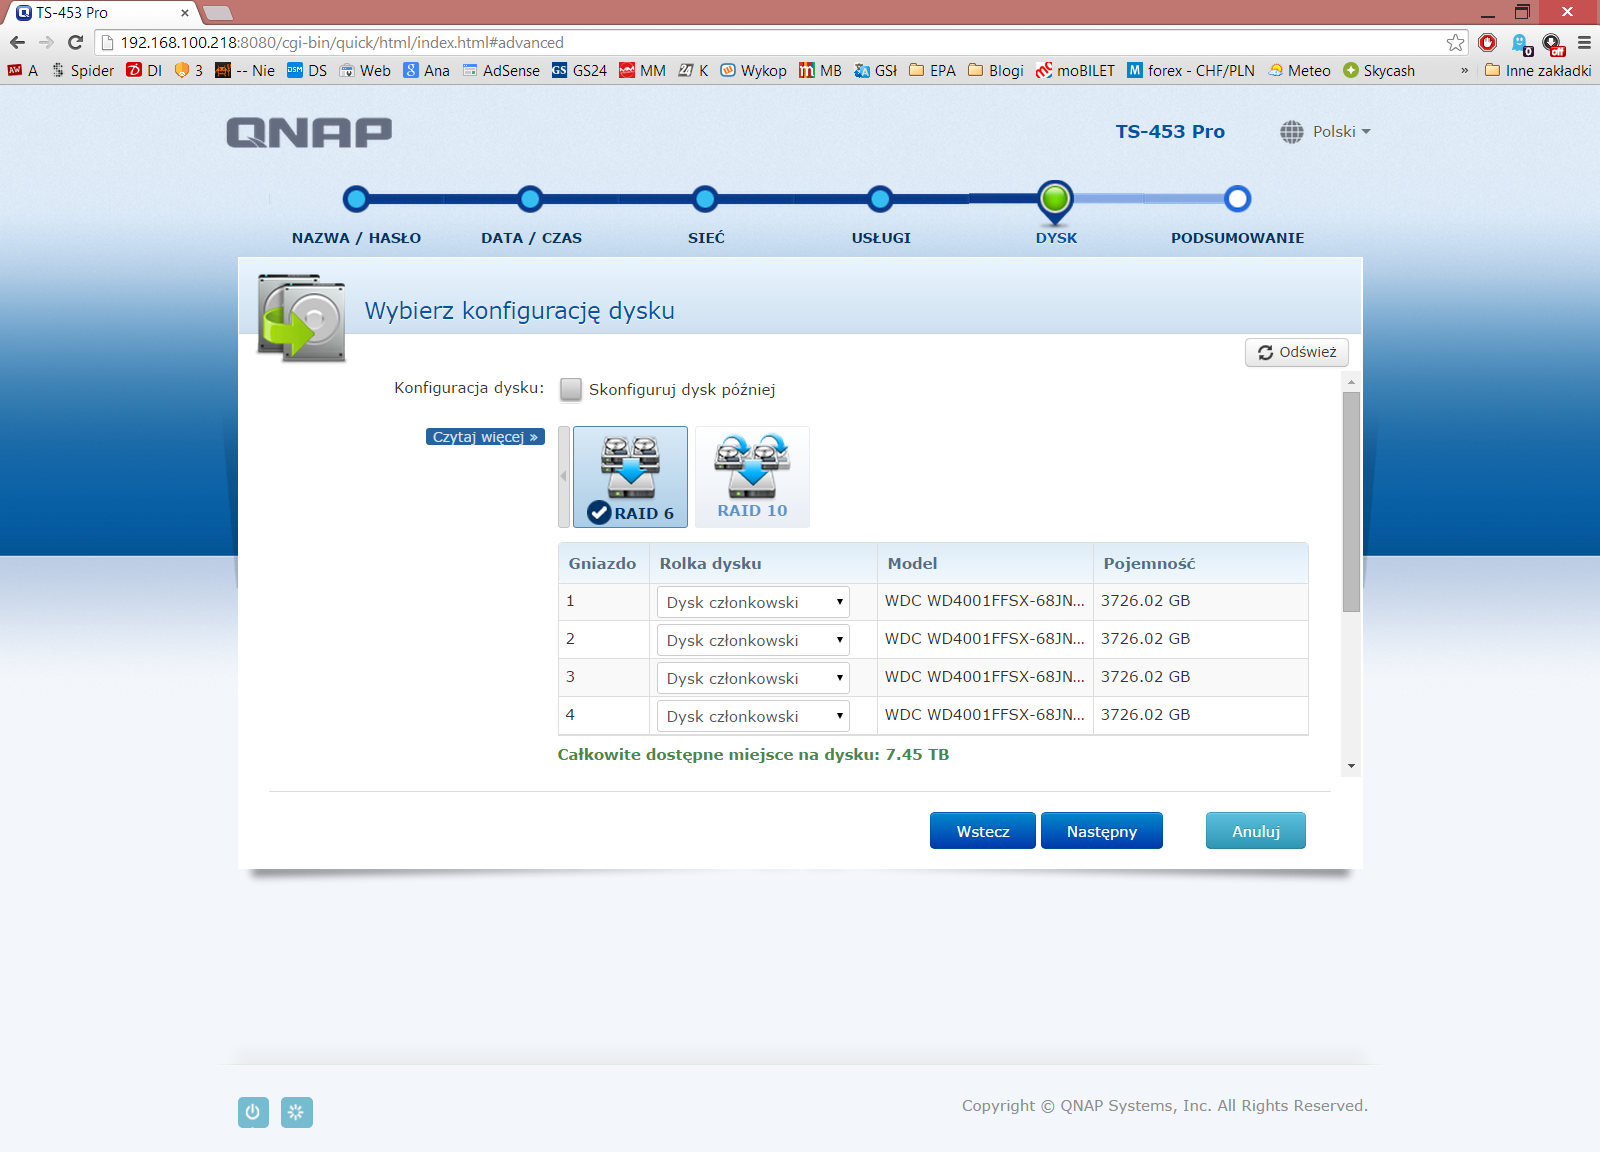Expand disk role dropdown for slot 4
The width and height of the screenshot is (1600, 1152).
pos(752,716)
